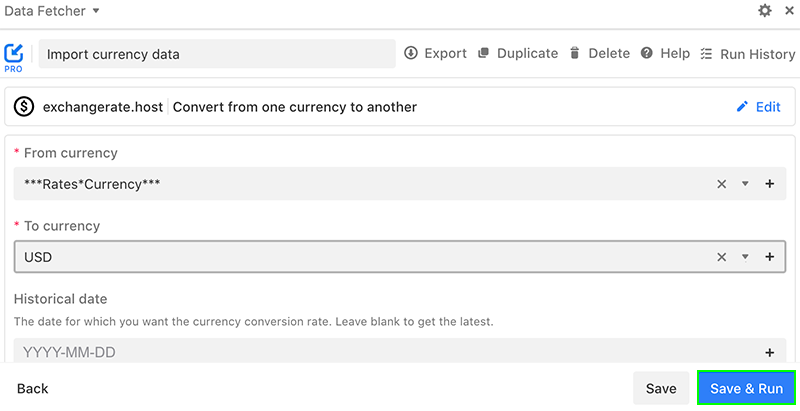The width and height of the screenshot is (800, 411).
Task: Expand the To currency dropdown arrow
Action: pos(745,257)
